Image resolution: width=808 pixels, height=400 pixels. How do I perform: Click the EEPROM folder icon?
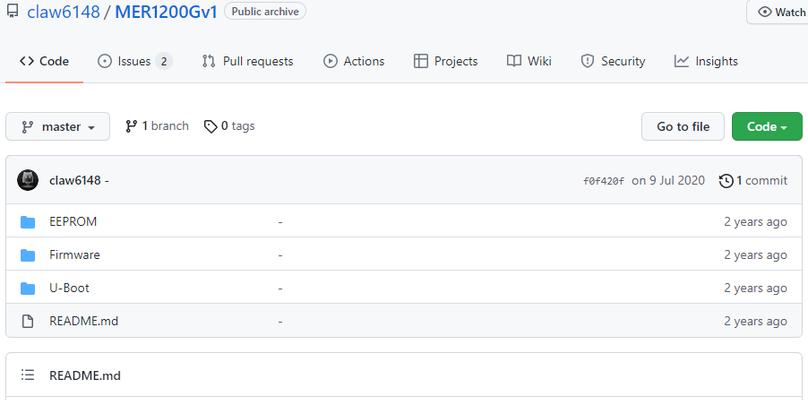tap(28, 222)
